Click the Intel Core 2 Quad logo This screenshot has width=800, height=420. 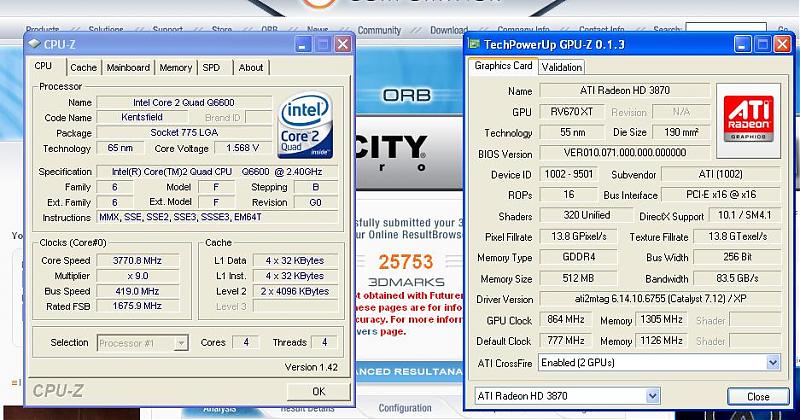[305, 125]
